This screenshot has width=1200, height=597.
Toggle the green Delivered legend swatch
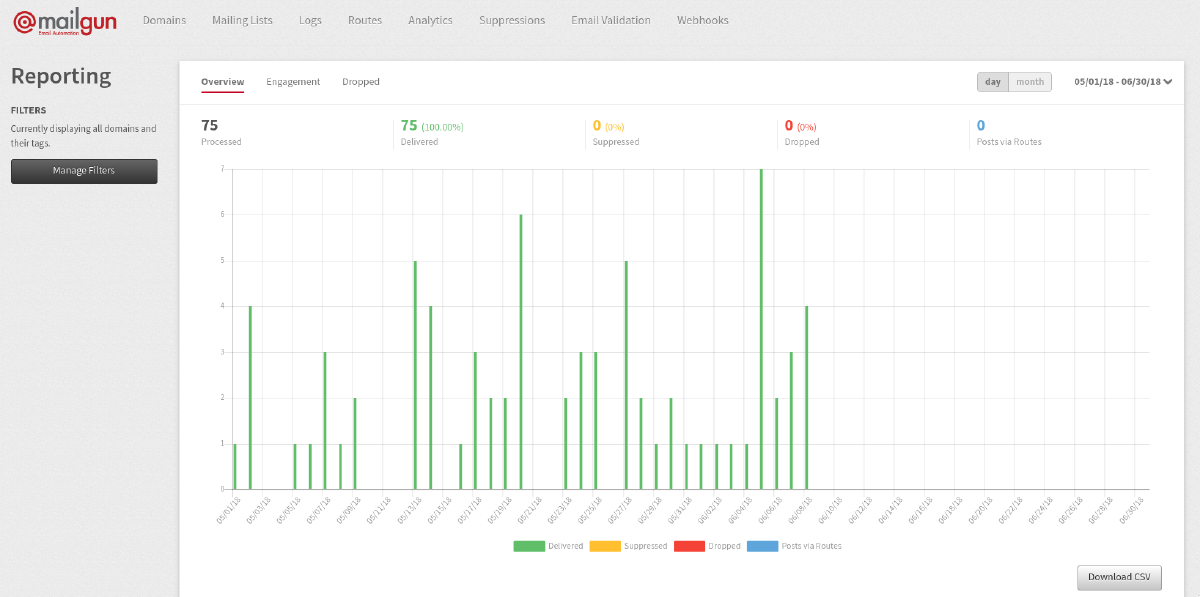[x=529, y=546]
